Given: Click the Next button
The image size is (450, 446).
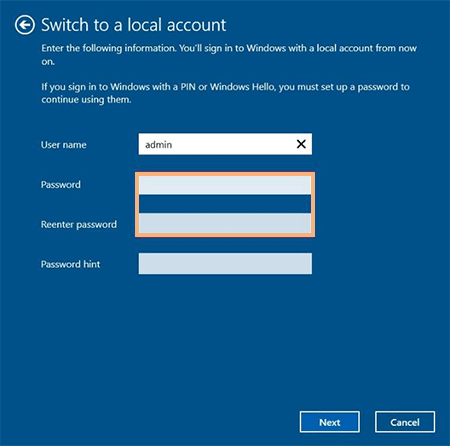Looking at the screenshot, I should pyautogui.click(x=329, y=422).
